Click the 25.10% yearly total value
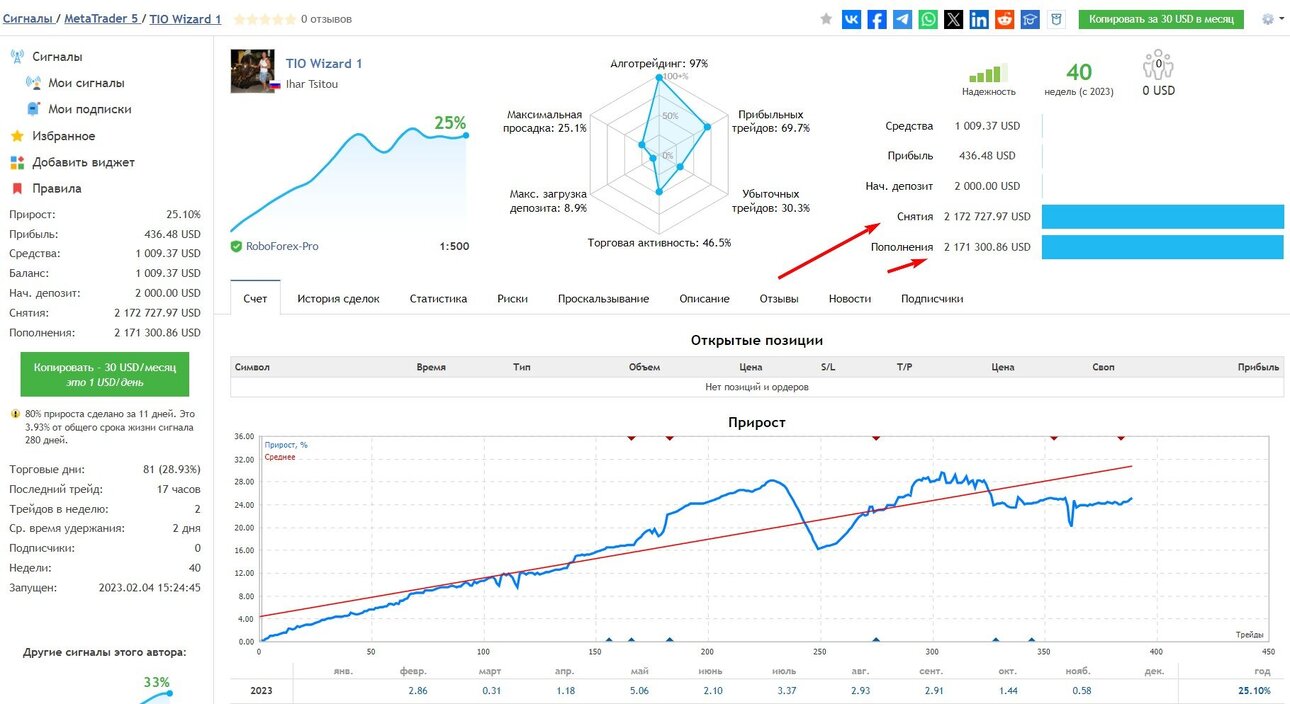1290x704 pixels. pyautogui.click(x=1254, y=691)
